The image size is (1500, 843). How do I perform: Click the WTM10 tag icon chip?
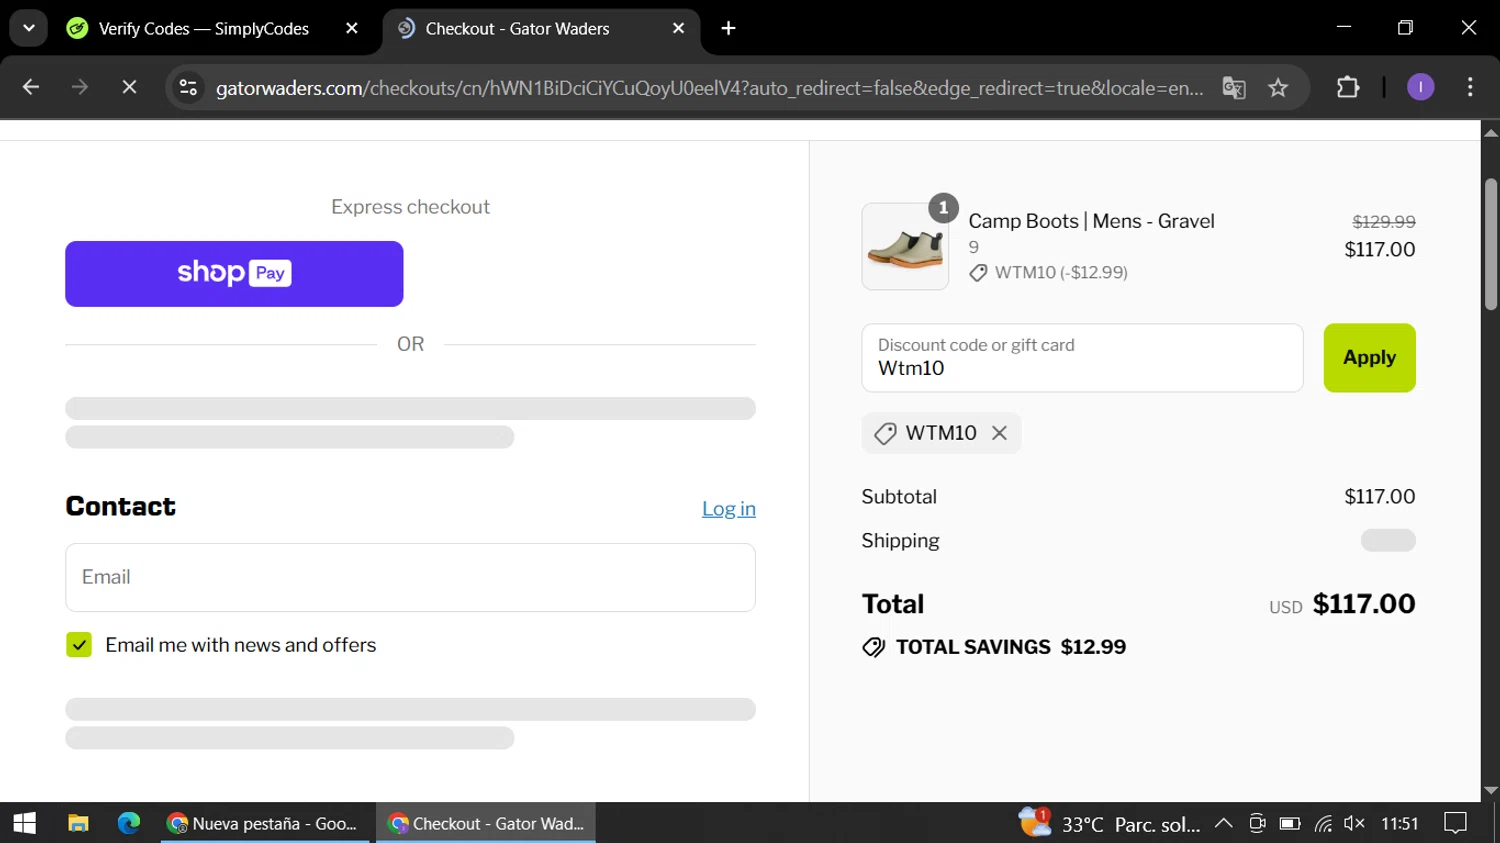coord(885,433)
